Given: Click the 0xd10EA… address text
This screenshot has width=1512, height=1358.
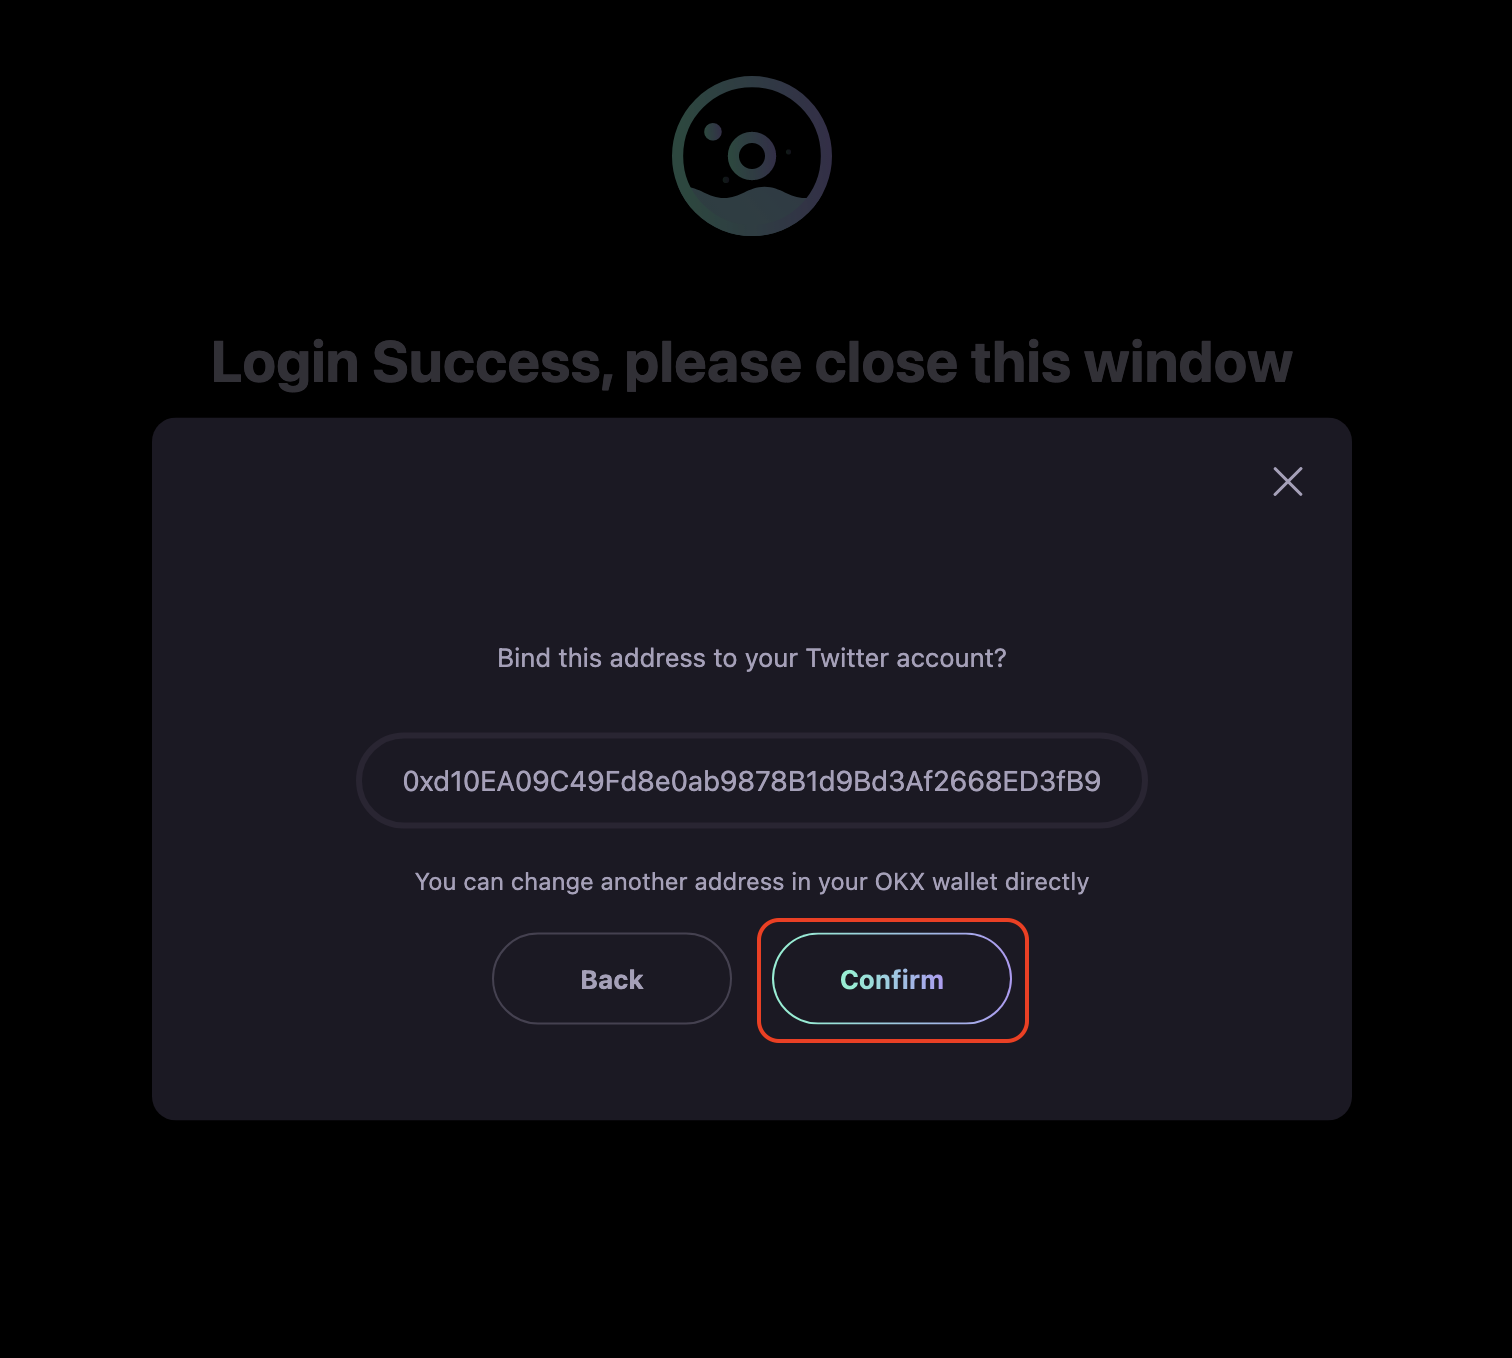Looking at the screenshot, I should pyautogui.click(x=752, y=781).
